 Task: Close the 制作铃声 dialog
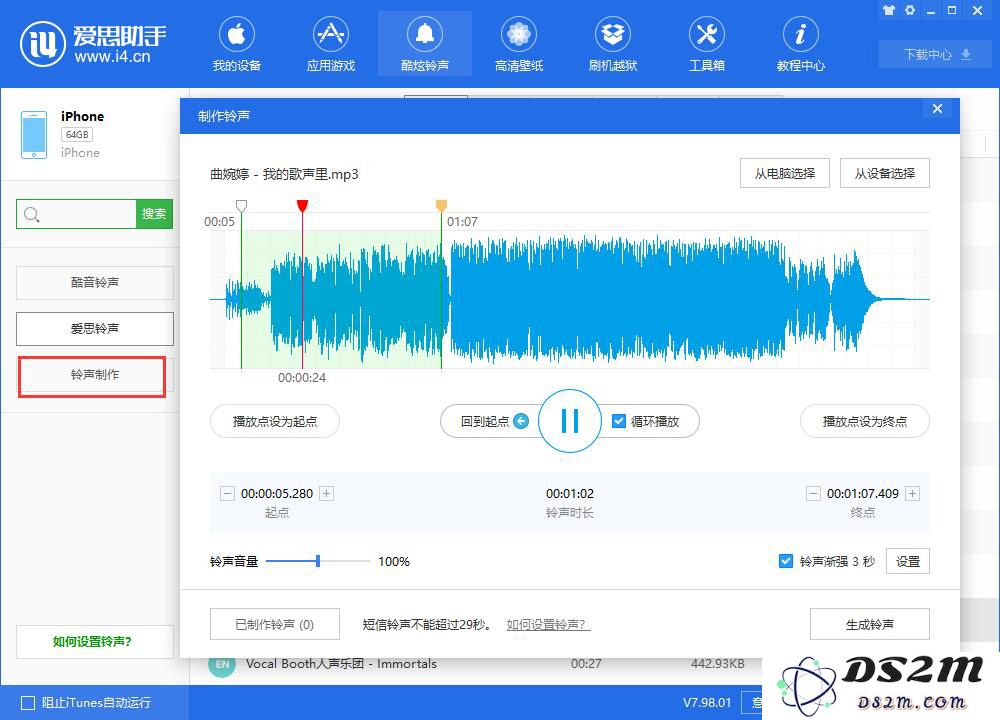pyautogui.click(x=937, y=108)
